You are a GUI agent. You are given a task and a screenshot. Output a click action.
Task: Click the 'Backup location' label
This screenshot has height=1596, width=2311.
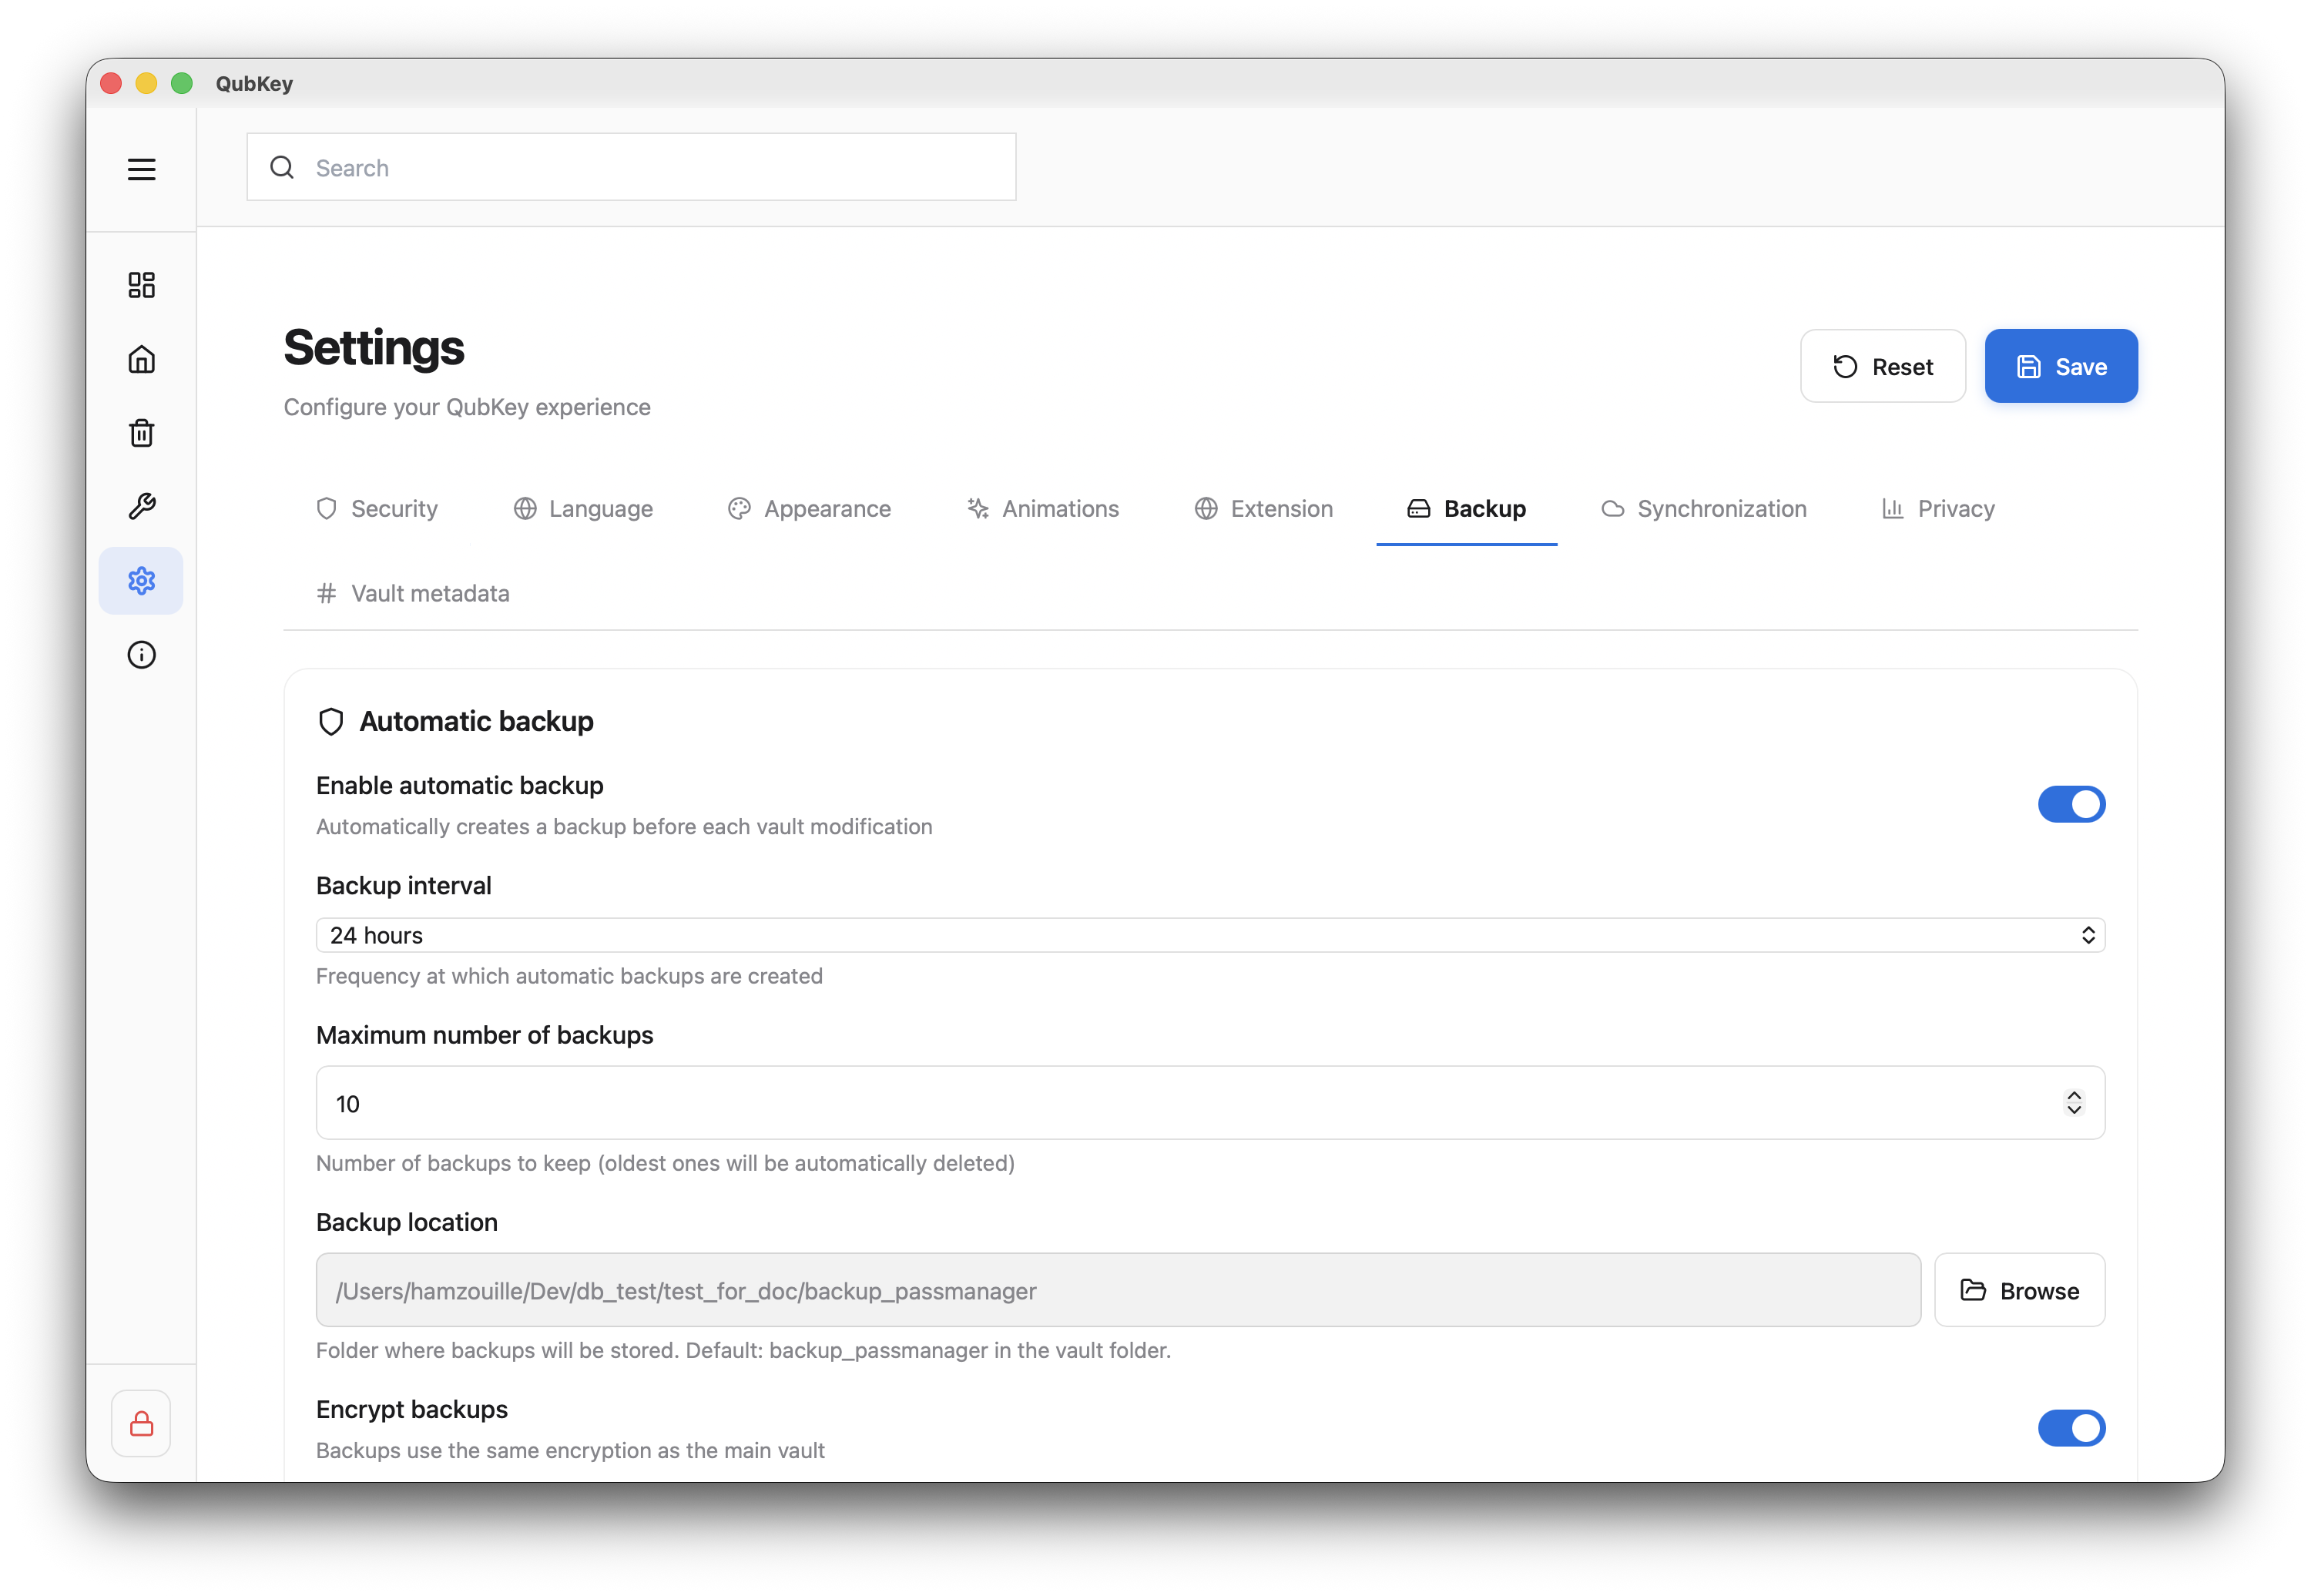(x=407, y=1222)
